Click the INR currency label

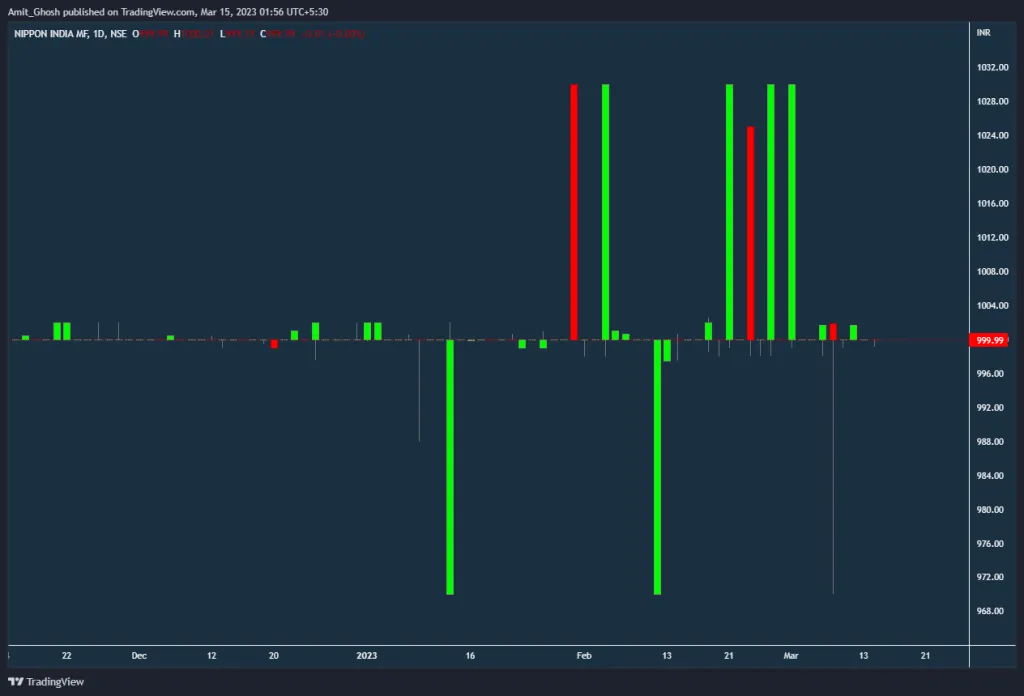pyautogui.click(x=983, y=34)
